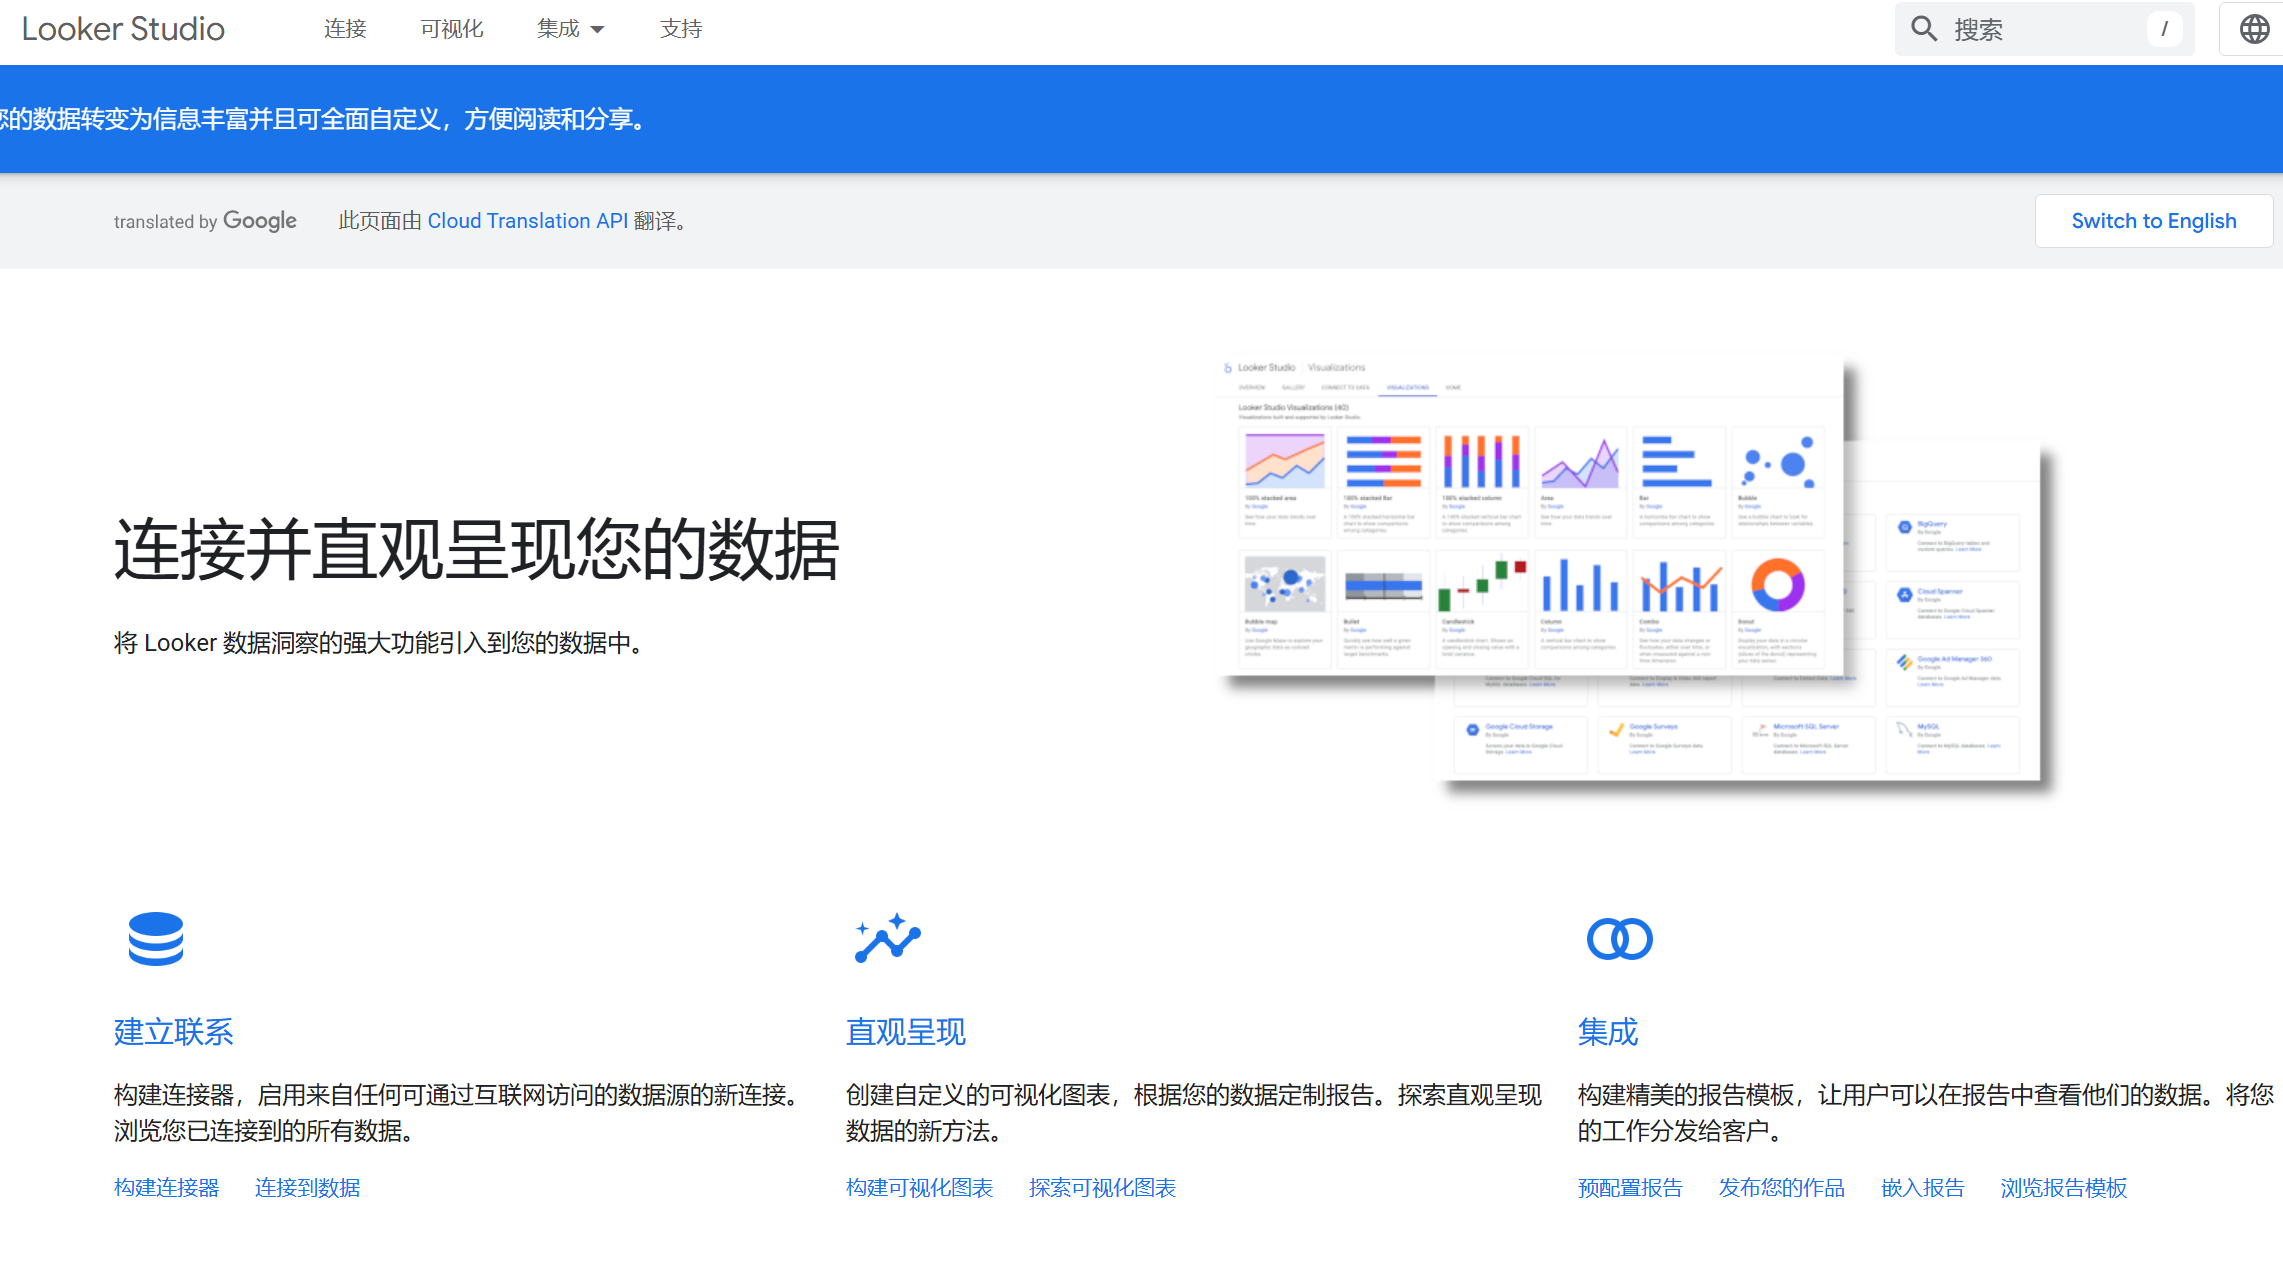Follow the 构建可视化图表 link
2283x1267 pixels.
pyautogui.click(x=919, y=1188)
